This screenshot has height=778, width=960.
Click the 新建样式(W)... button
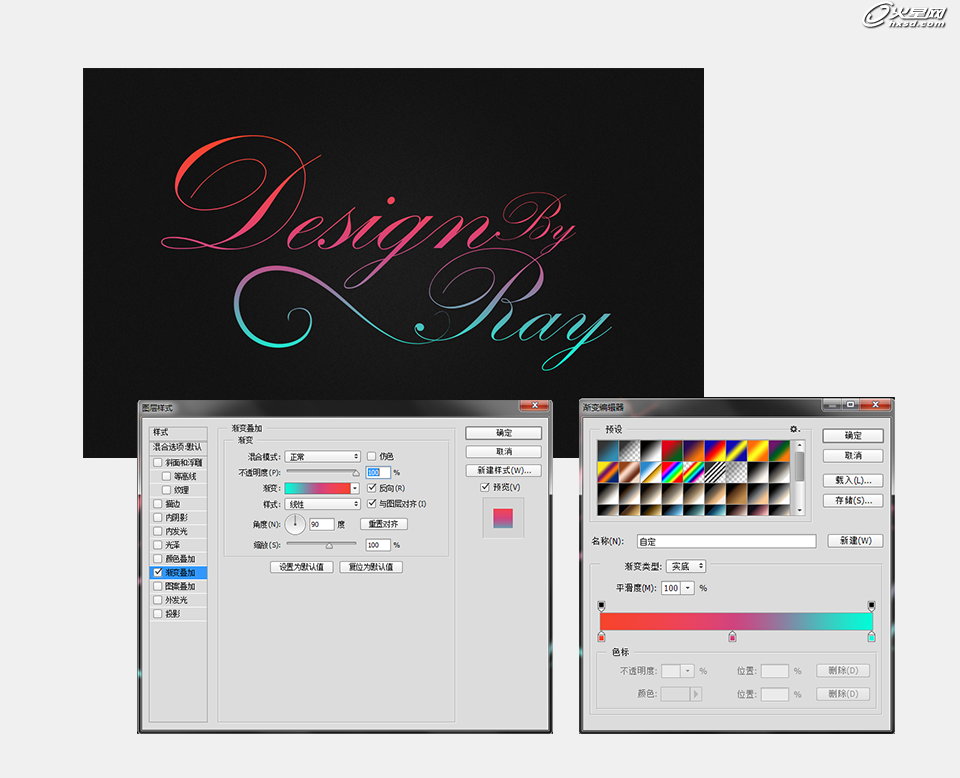coord(503,471)
